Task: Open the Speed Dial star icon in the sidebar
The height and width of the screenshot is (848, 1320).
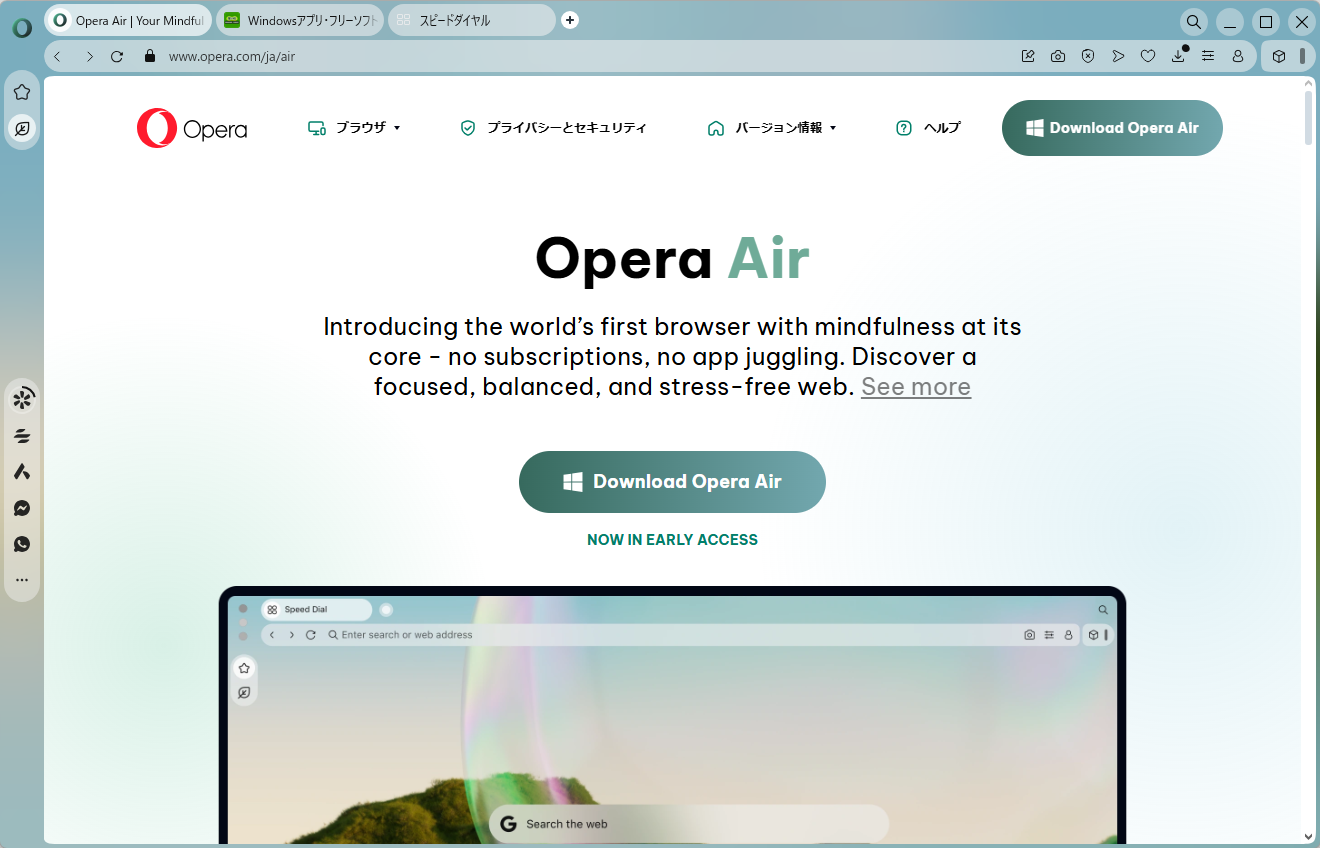Action: [x=22, y=90]
